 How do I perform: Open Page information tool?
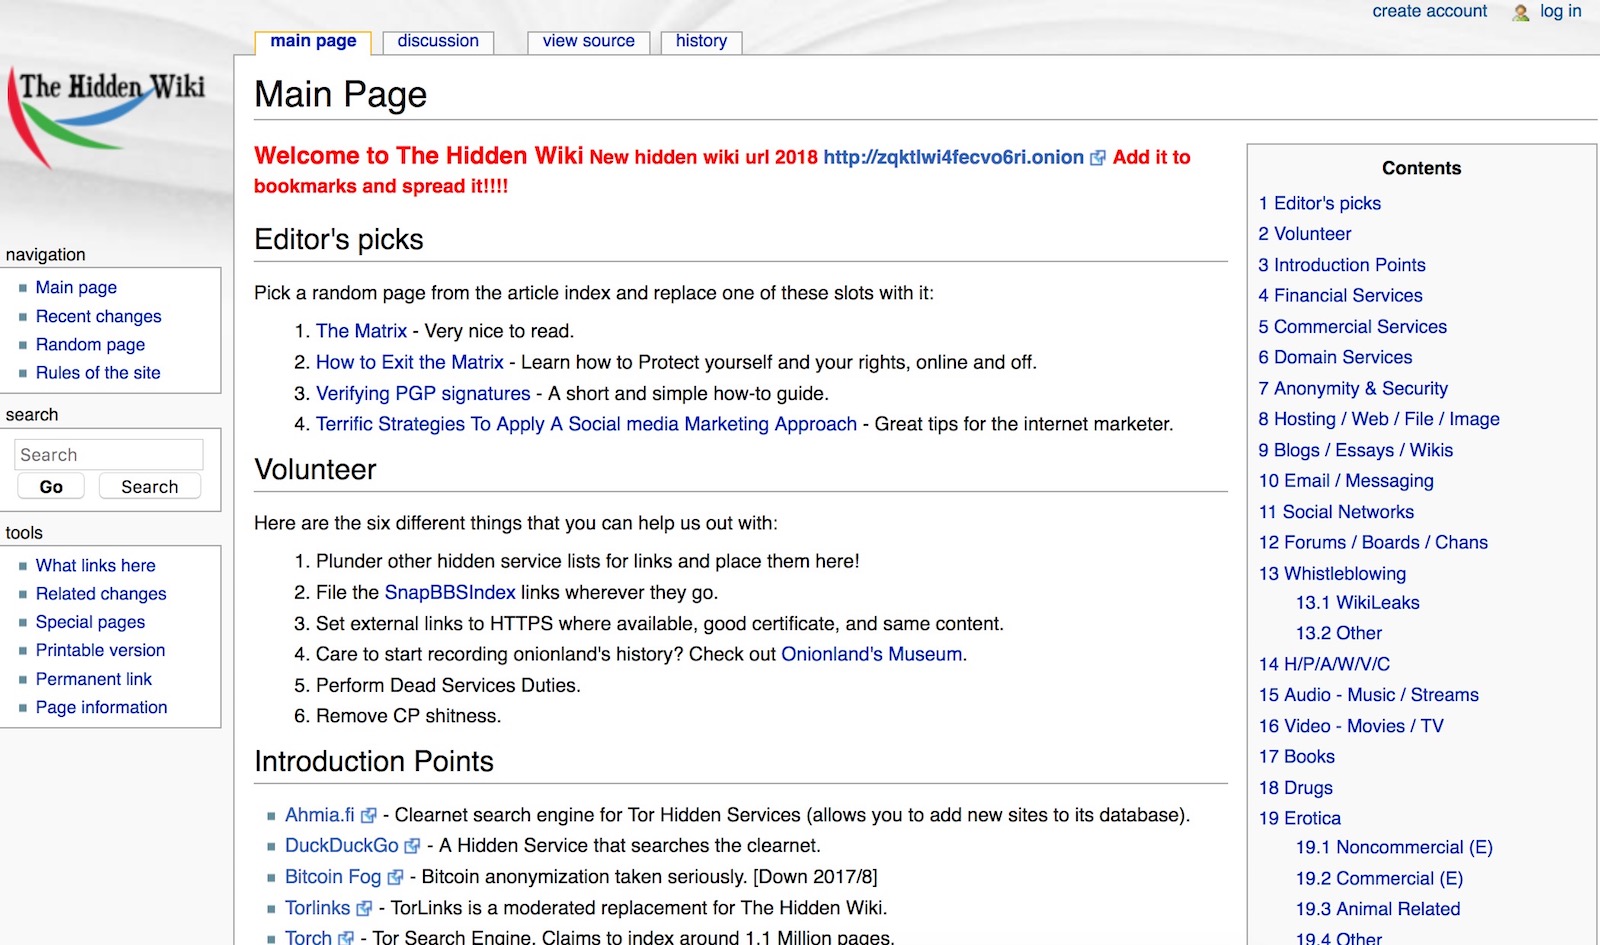101,708
